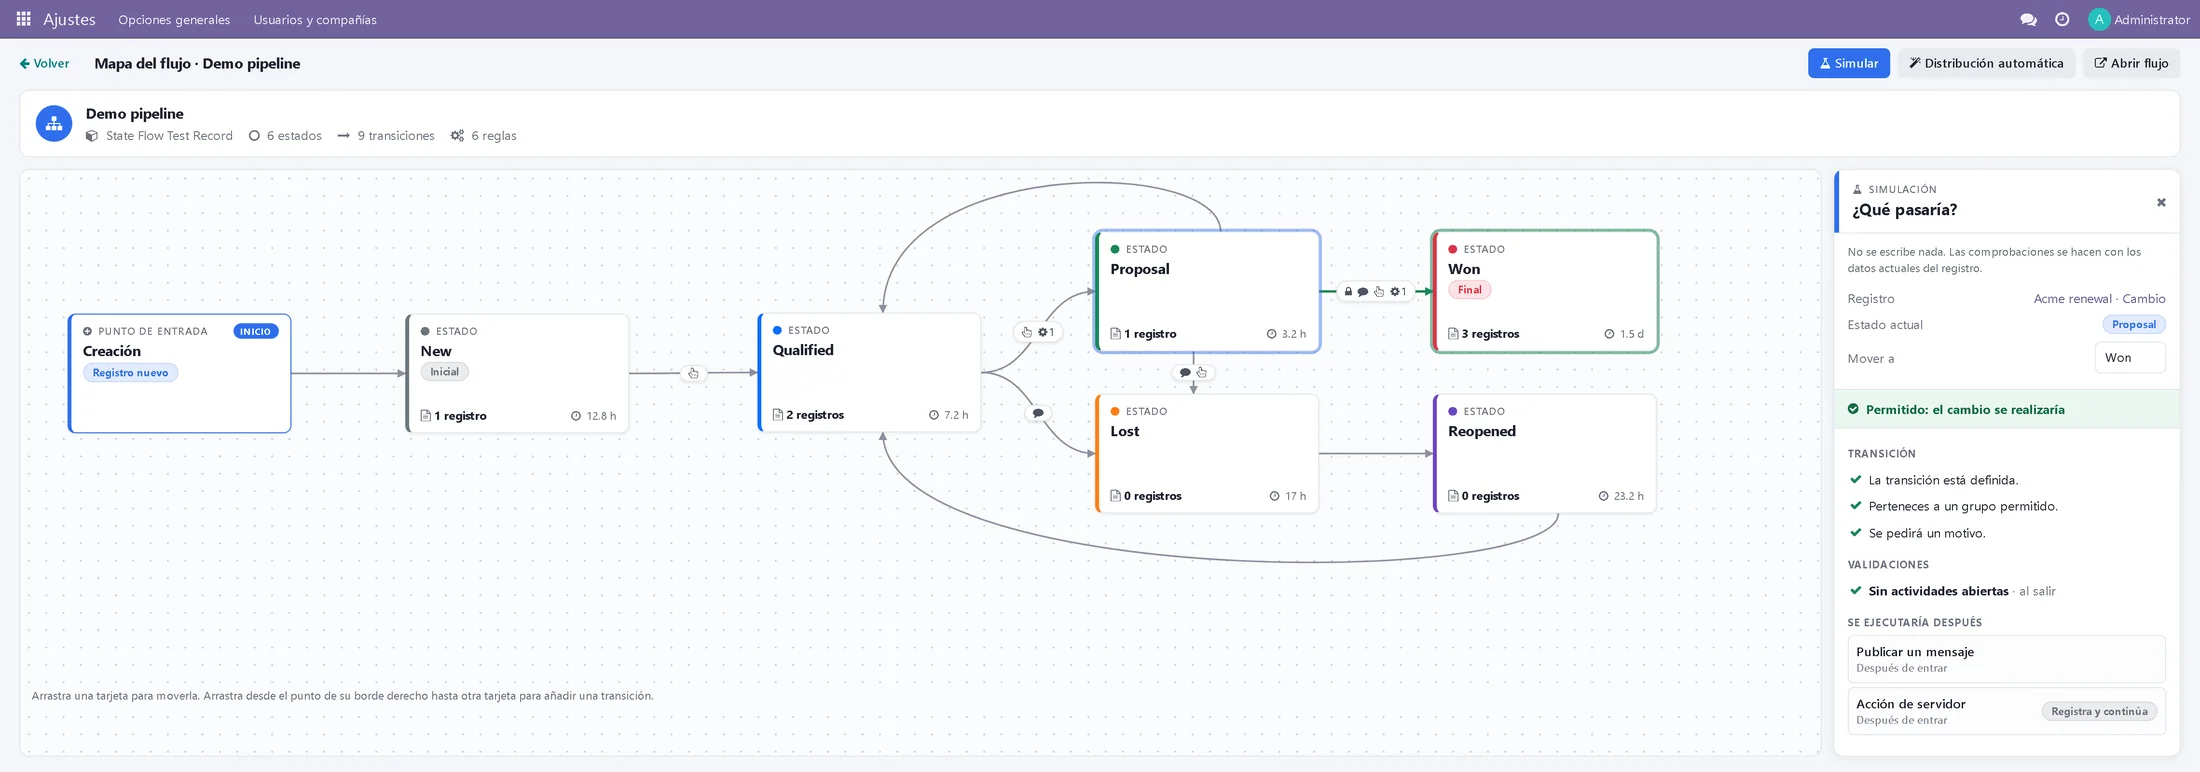This screenshot has height=772, width=2200.
Task: Click the hand icon on New to Qualified transition
Action: click(693, 373)
